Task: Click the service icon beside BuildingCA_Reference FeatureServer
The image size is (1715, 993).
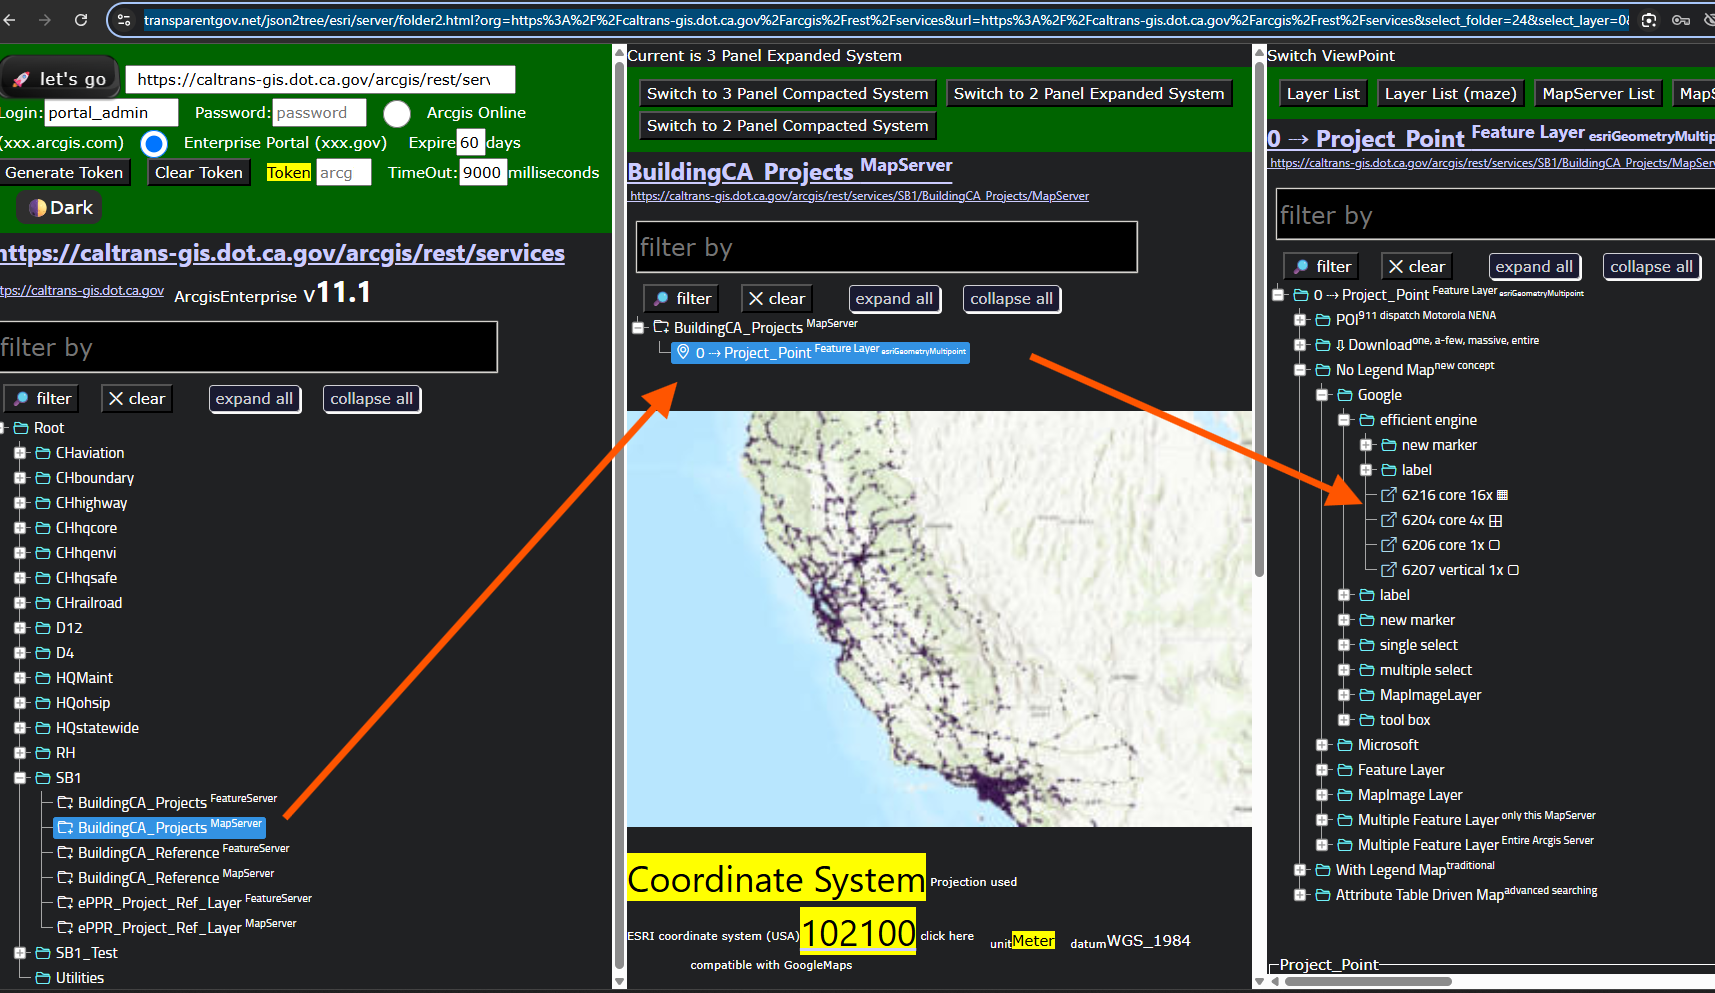Action: tap(65, 853)
